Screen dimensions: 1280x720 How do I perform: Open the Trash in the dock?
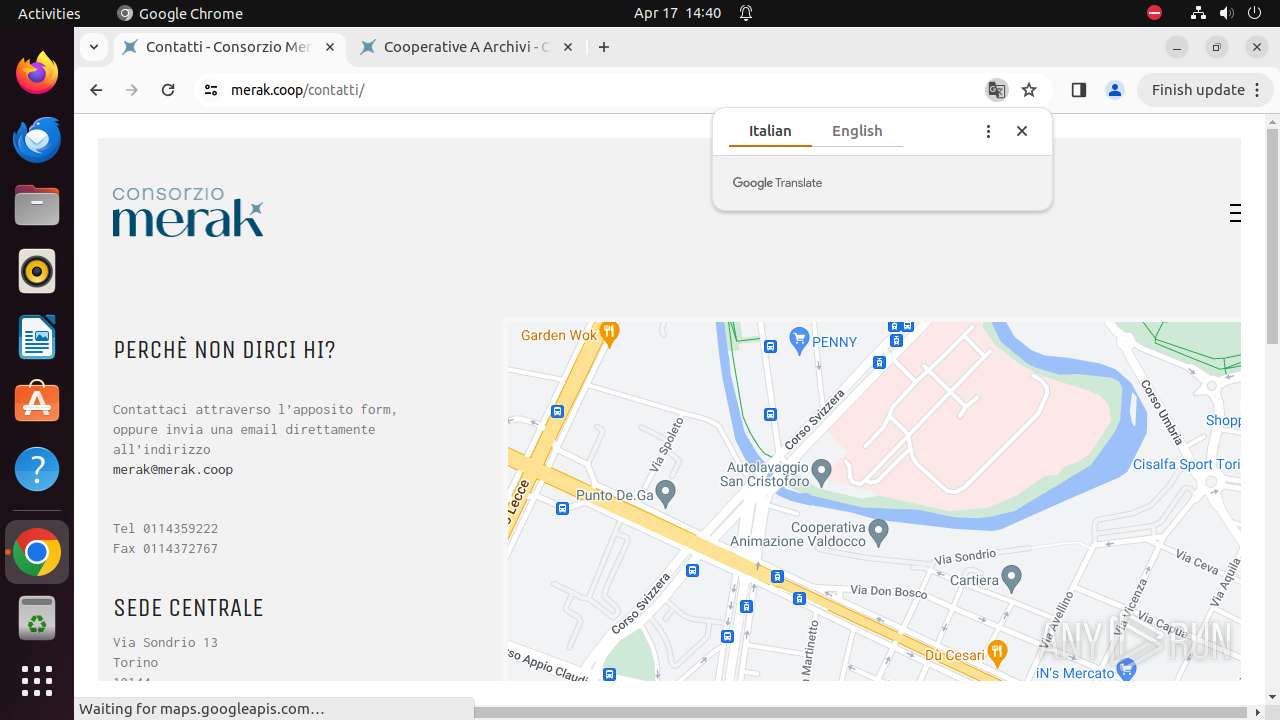[37, 618]
